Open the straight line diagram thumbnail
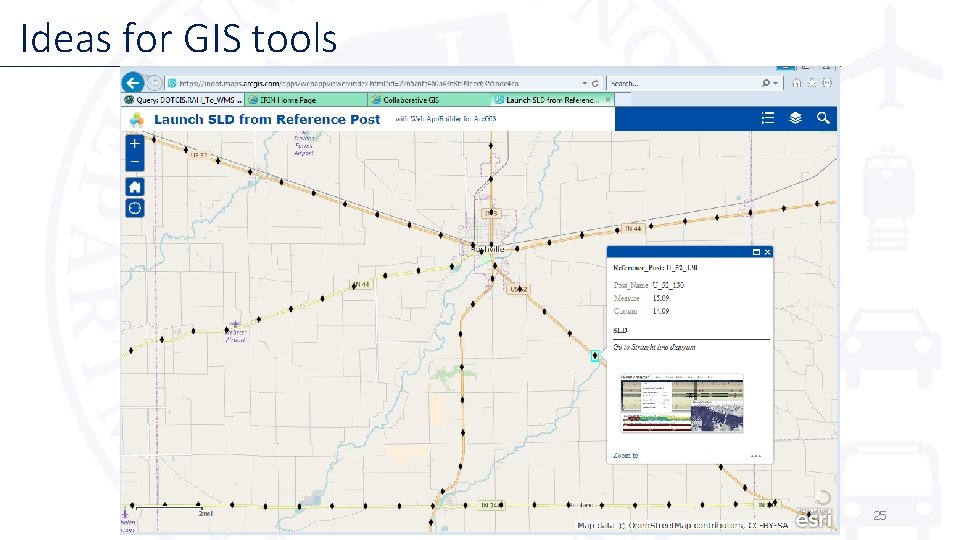The height and width of the screenshot is (540, 960). 682,403
